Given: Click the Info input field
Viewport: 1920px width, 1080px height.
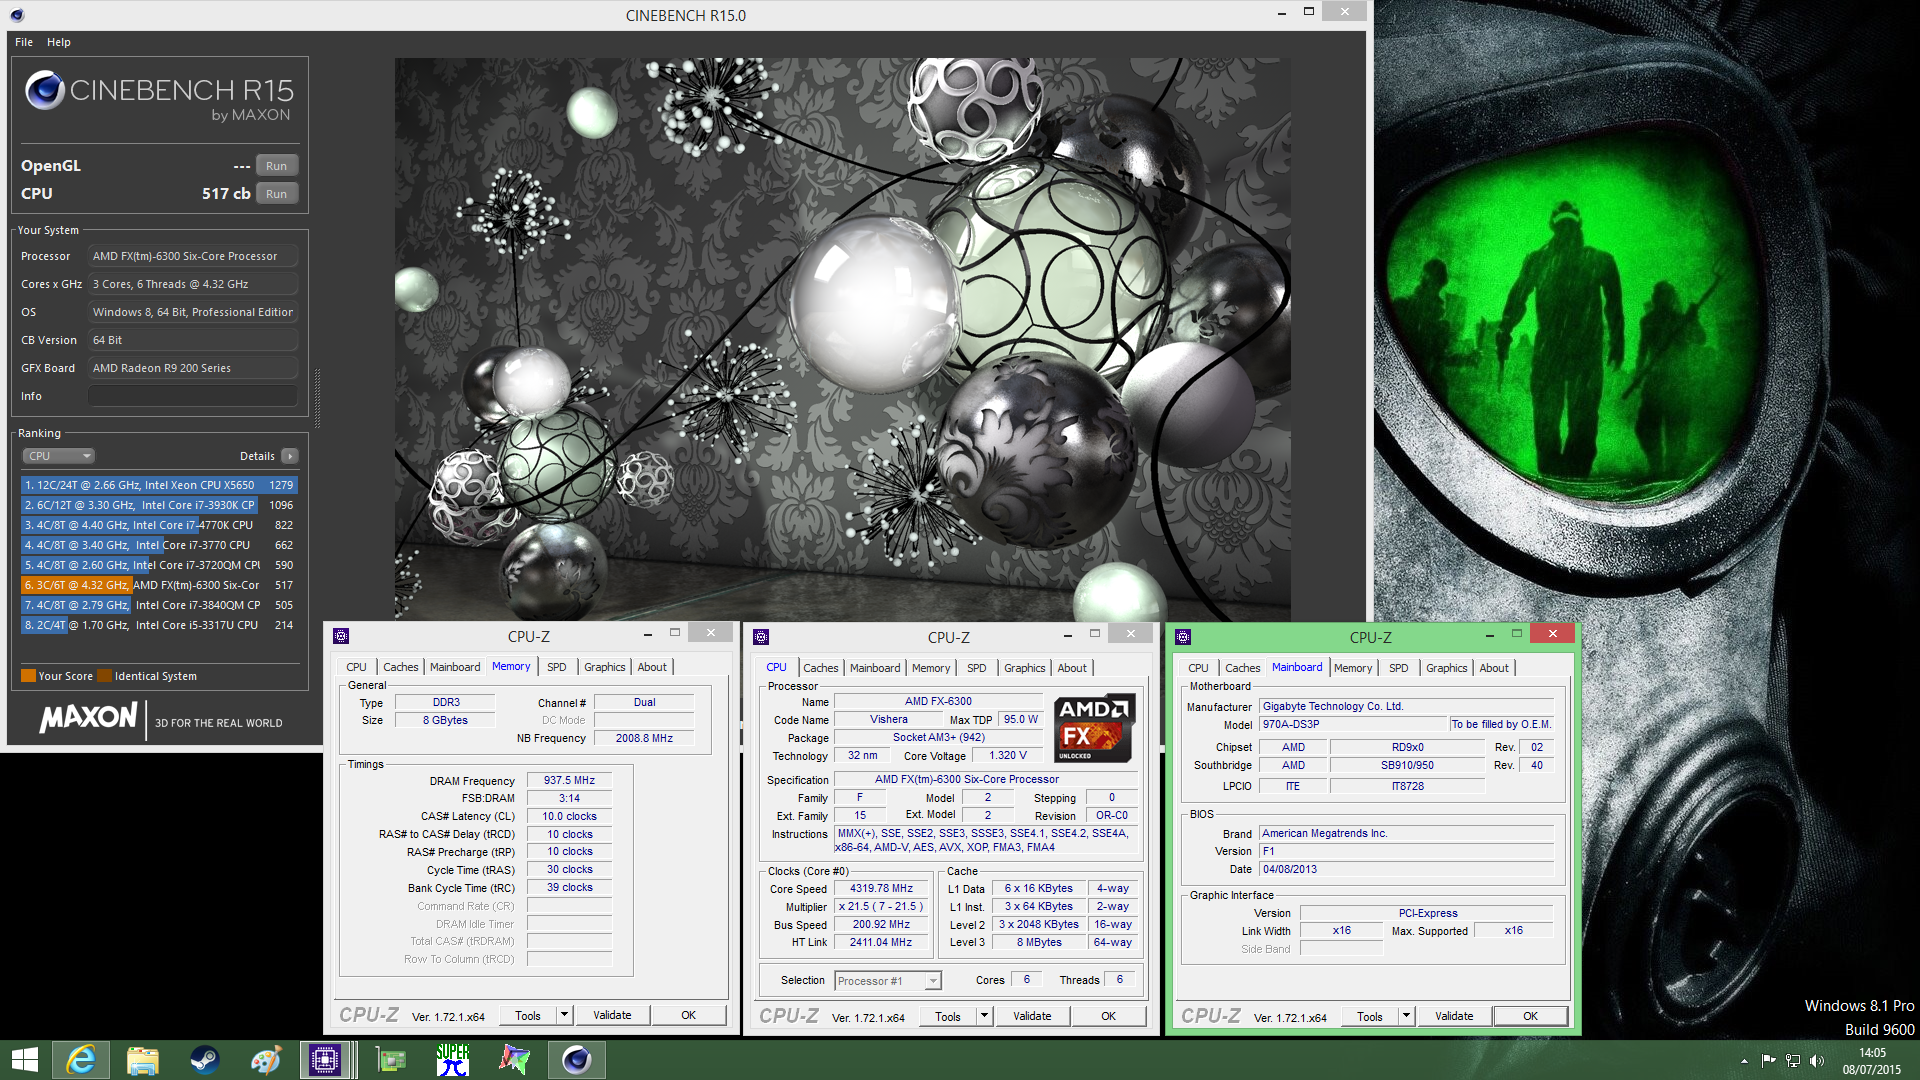Looking at the screenshot, I should 193,396.
